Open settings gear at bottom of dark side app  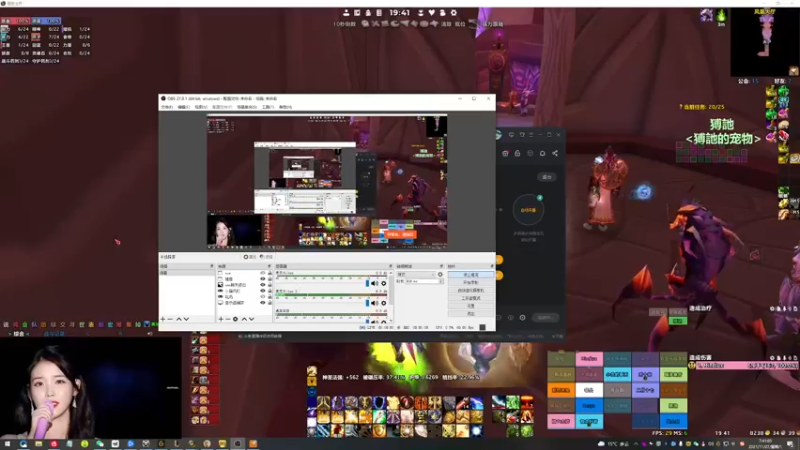pos(522,317)
